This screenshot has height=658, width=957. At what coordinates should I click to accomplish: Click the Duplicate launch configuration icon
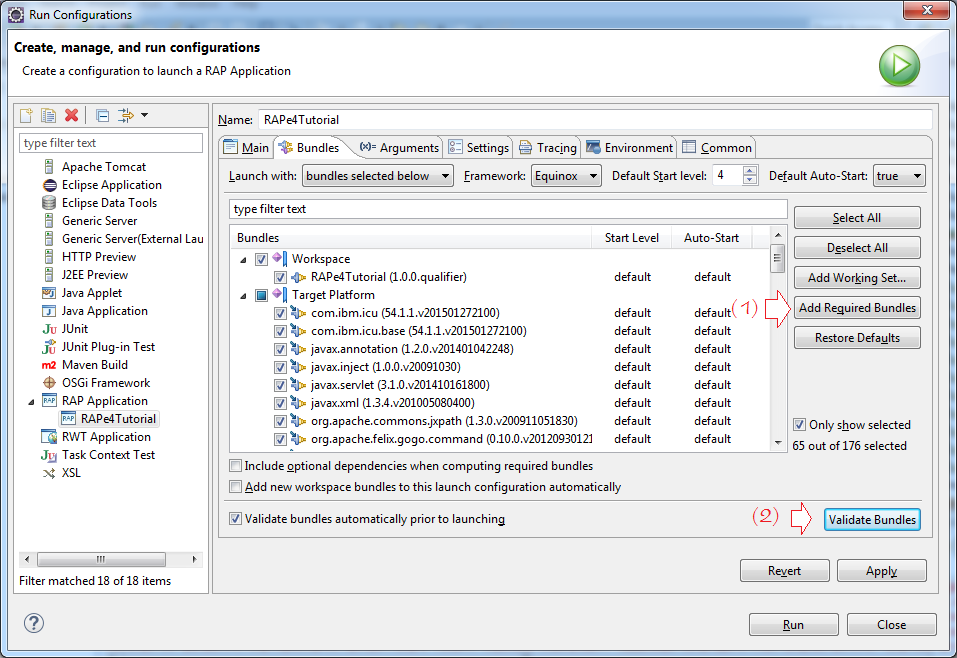(48, 115)
